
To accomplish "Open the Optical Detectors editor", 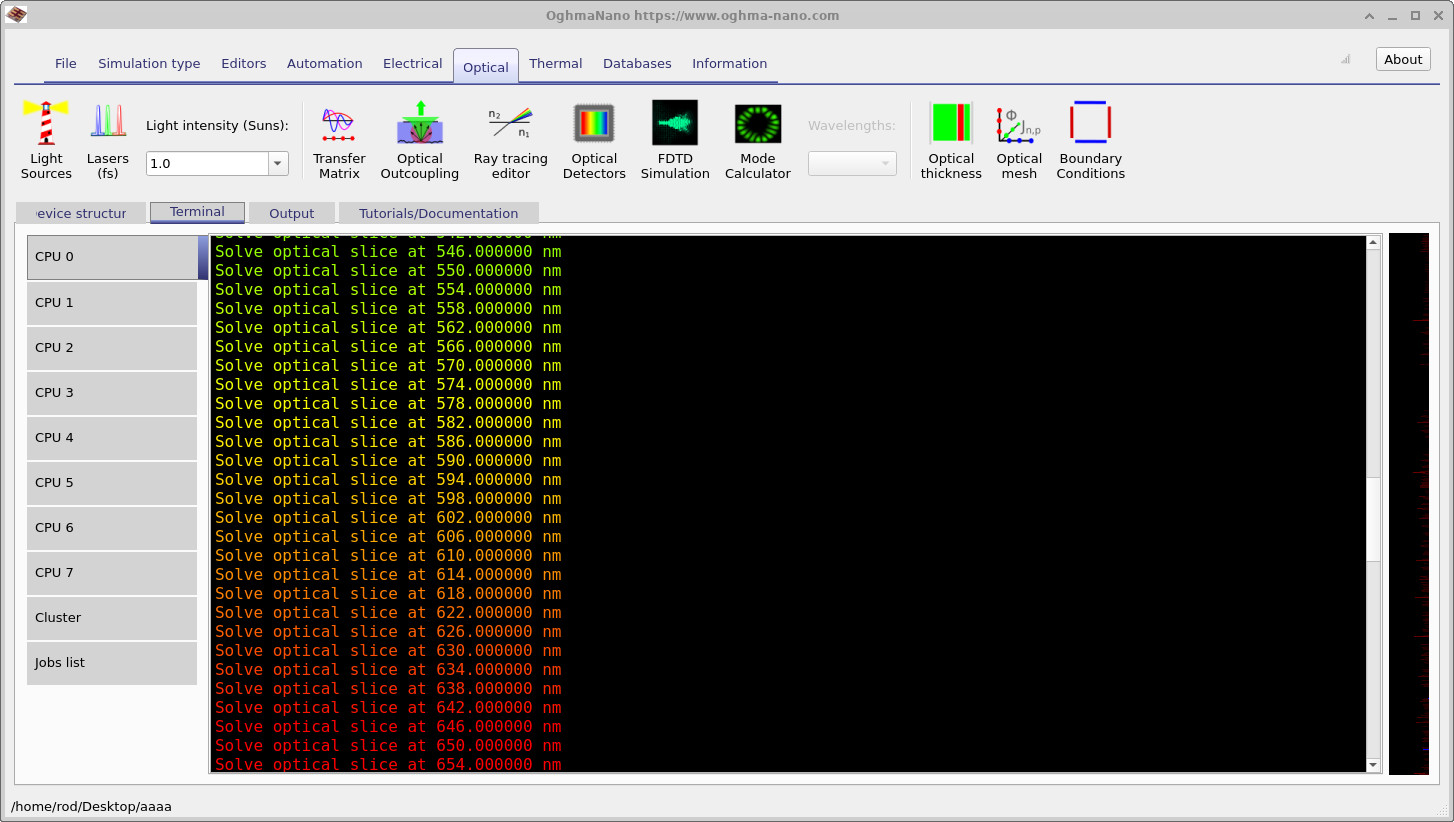I will [594, 140].
